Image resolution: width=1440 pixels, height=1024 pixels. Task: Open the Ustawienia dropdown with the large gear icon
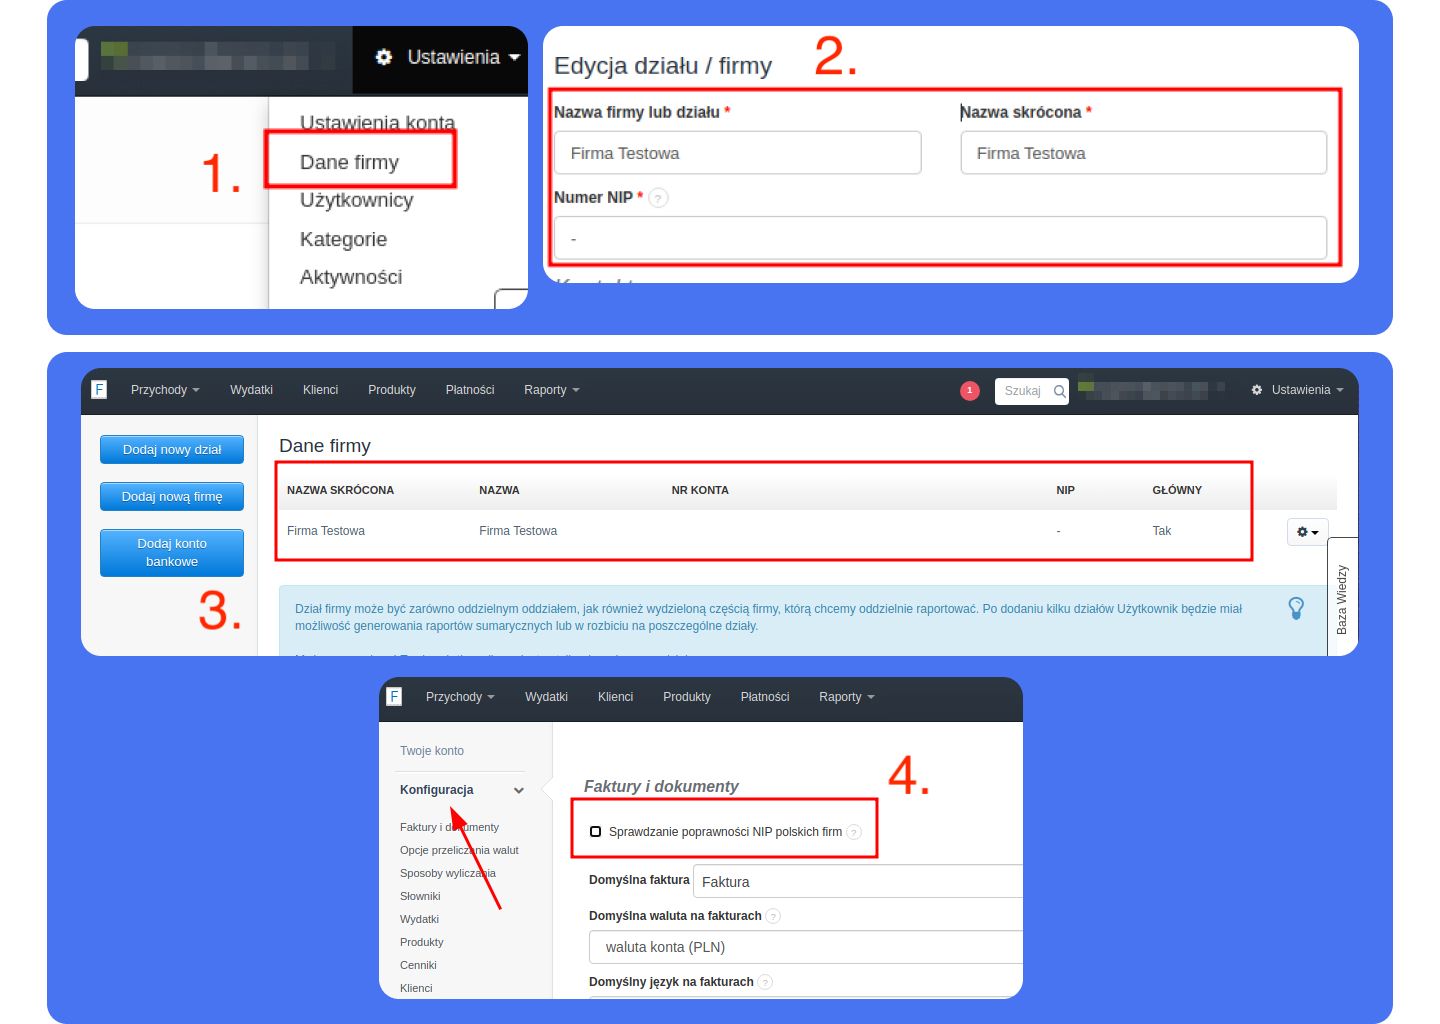[x=447, y=57]
